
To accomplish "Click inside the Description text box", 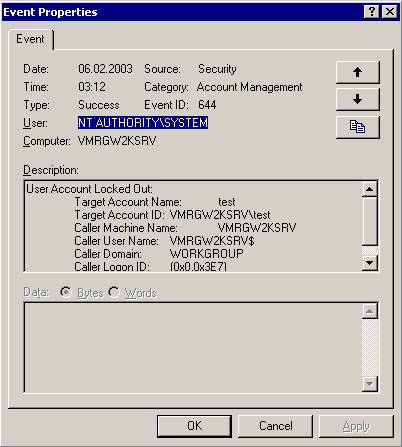I will tap(193, 226).
